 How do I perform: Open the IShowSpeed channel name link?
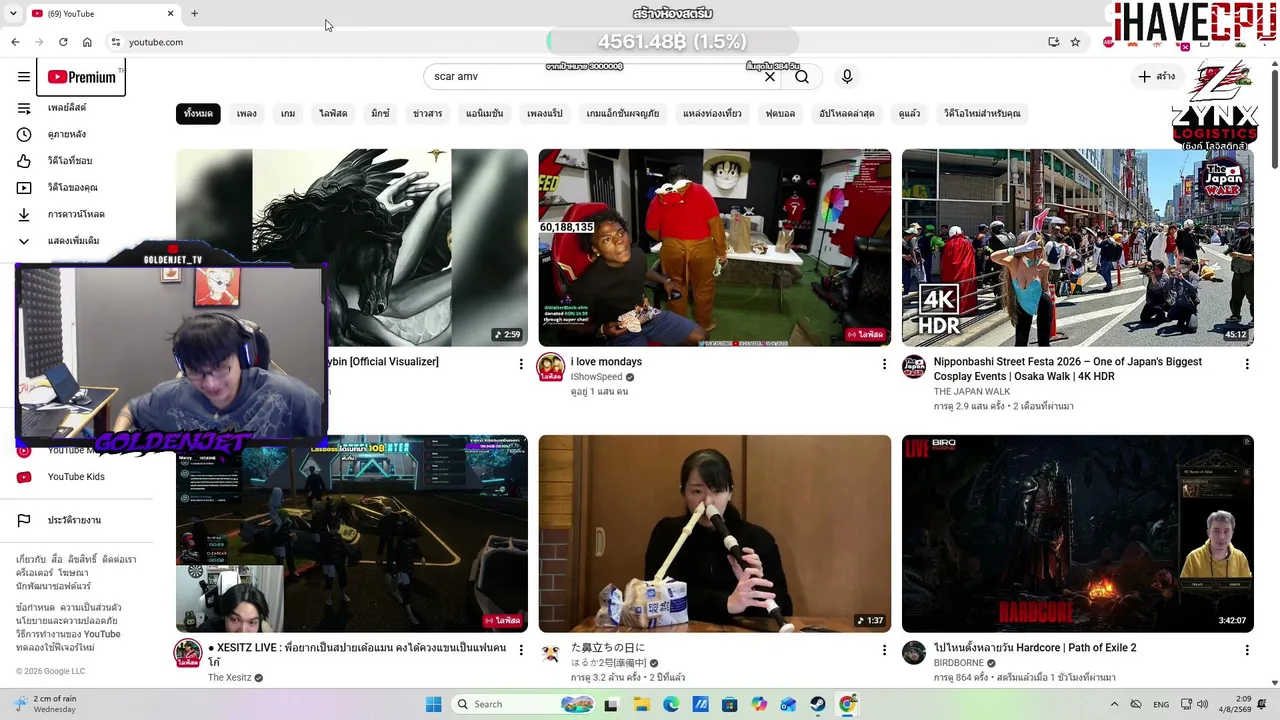point(596,377)
